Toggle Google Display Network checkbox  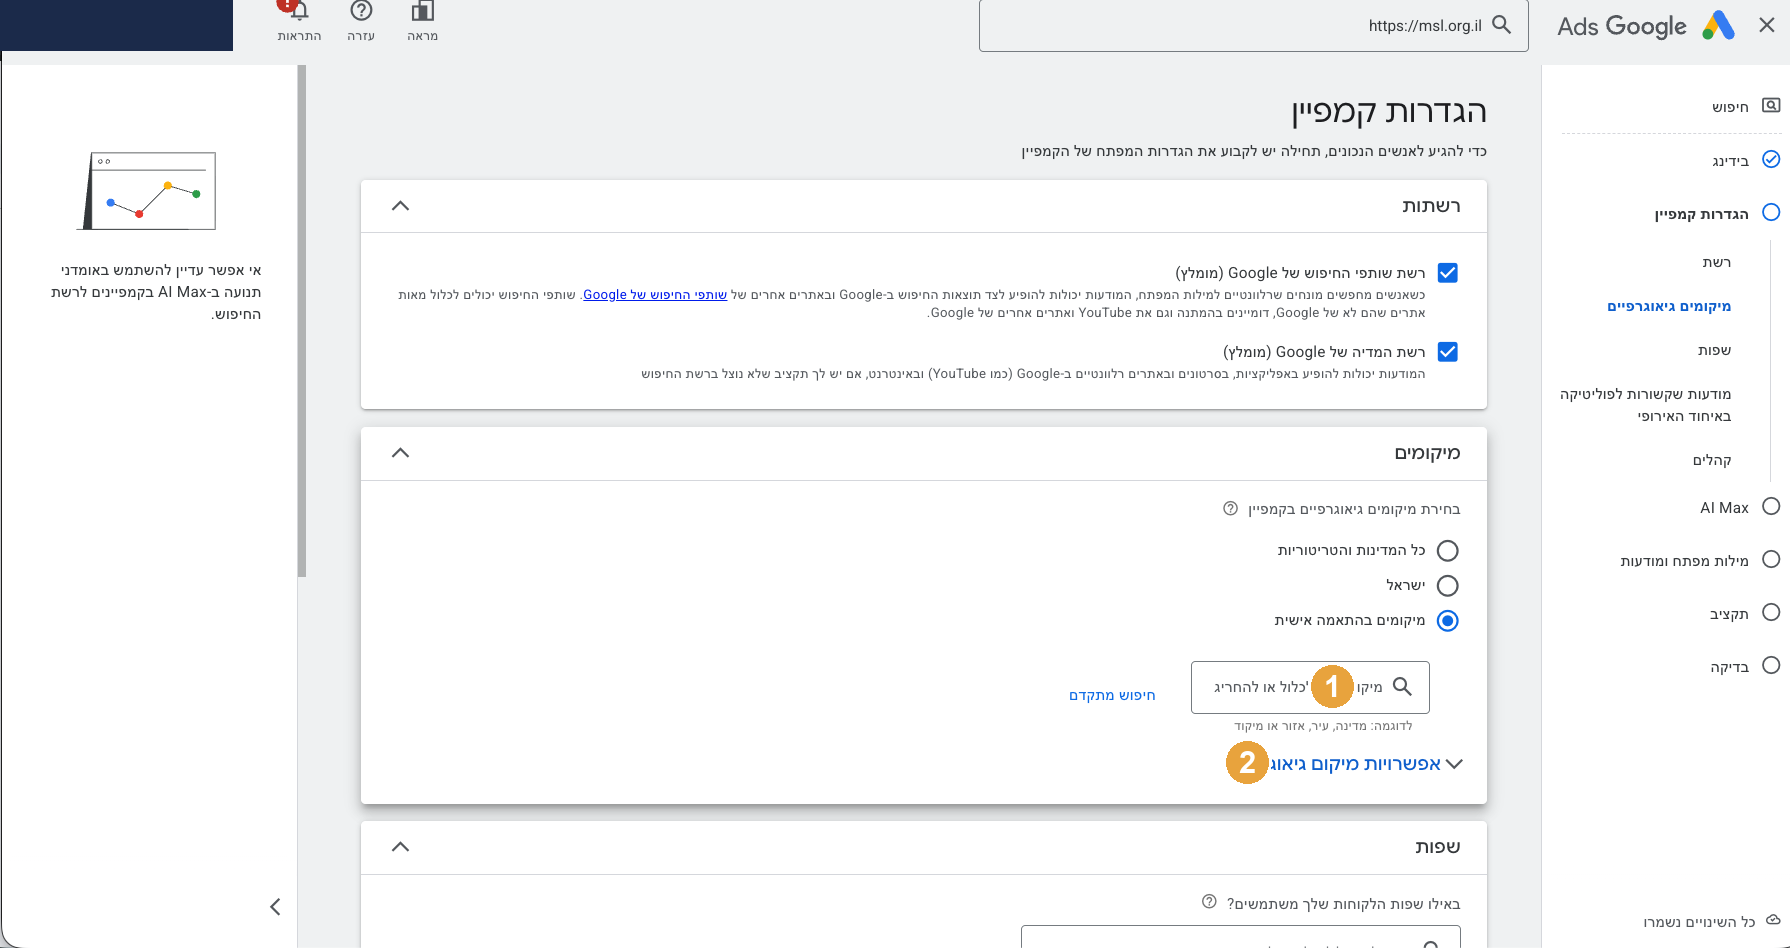(1447, 351)
